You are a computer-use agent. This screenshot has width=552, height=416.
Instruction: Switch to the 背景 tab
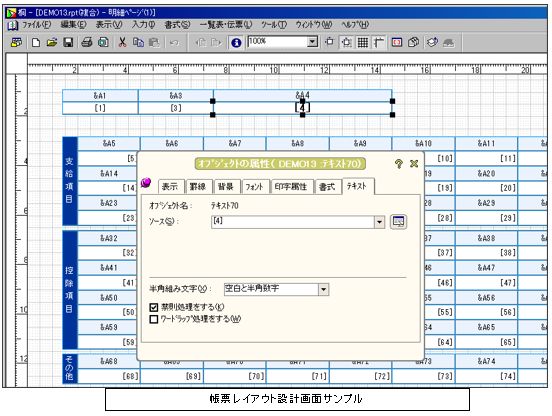click(x=226, y=187)
